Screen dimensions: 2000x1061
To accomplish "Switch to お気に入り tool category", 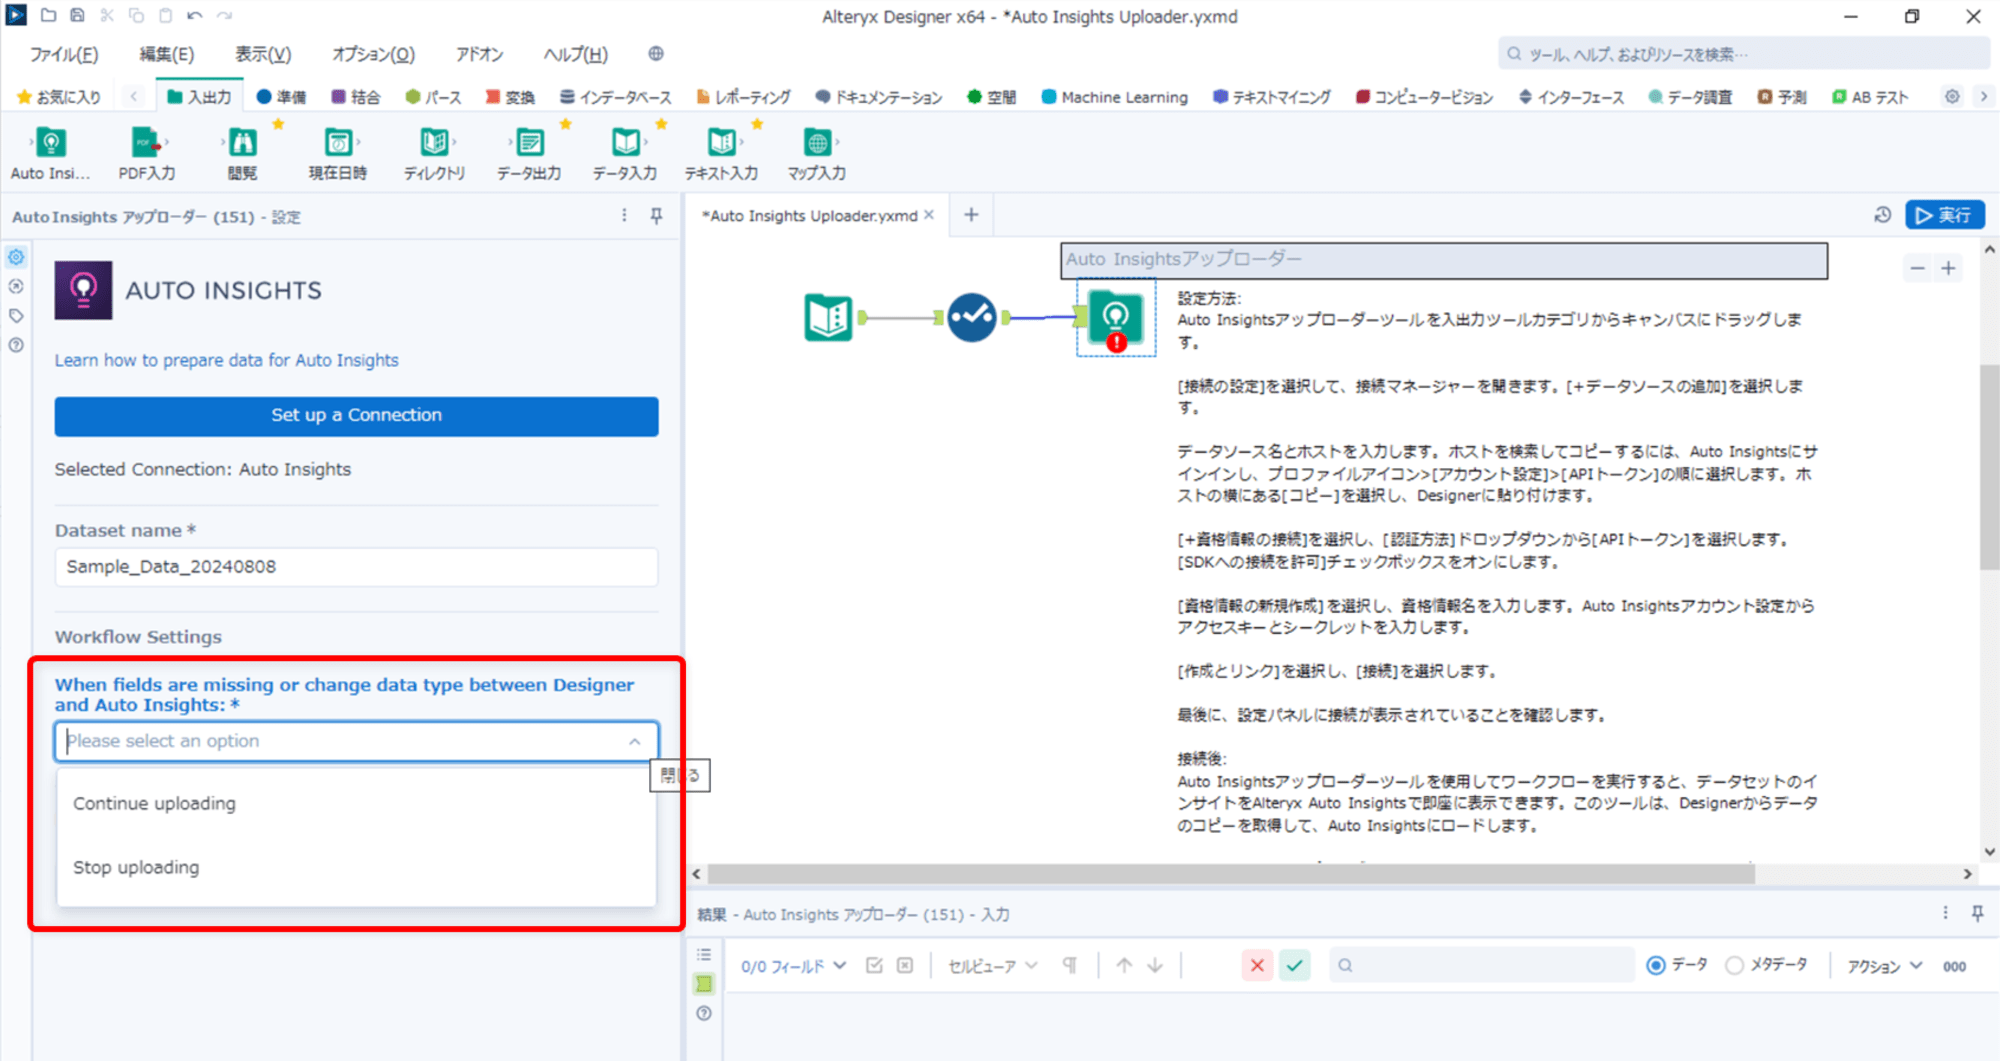I will (59, 97).
